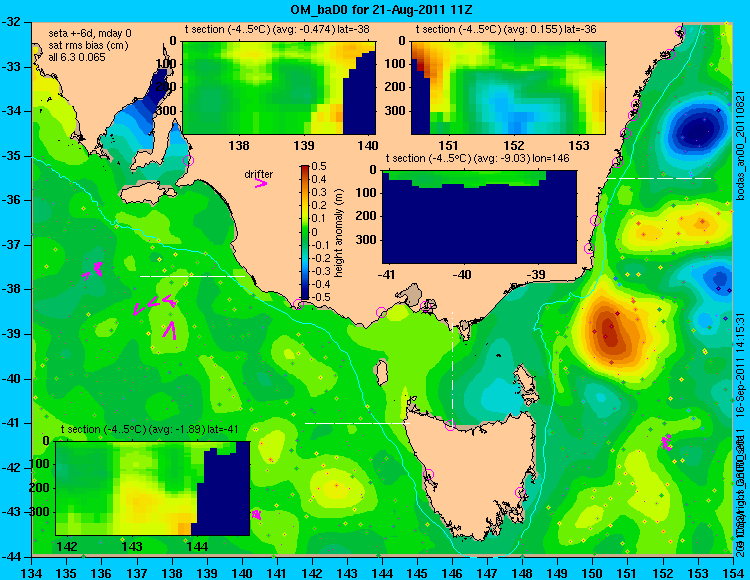The height and width of the screenshot is (580, 750).
Task: Click the 134 longitude axis label
Action: (x=32, y=571)
